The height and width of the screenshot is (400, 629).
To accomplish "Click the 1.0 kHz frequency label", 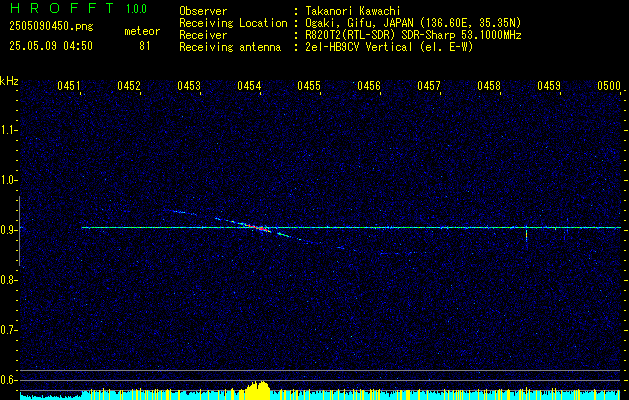I will (8, 180).
